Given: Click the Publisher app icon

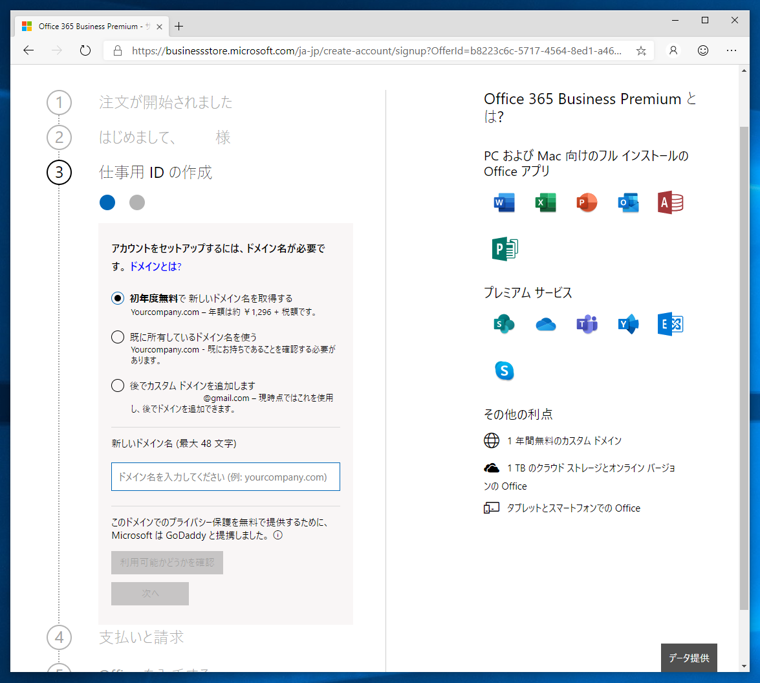Looking at the screenshot, I should 505,249.
